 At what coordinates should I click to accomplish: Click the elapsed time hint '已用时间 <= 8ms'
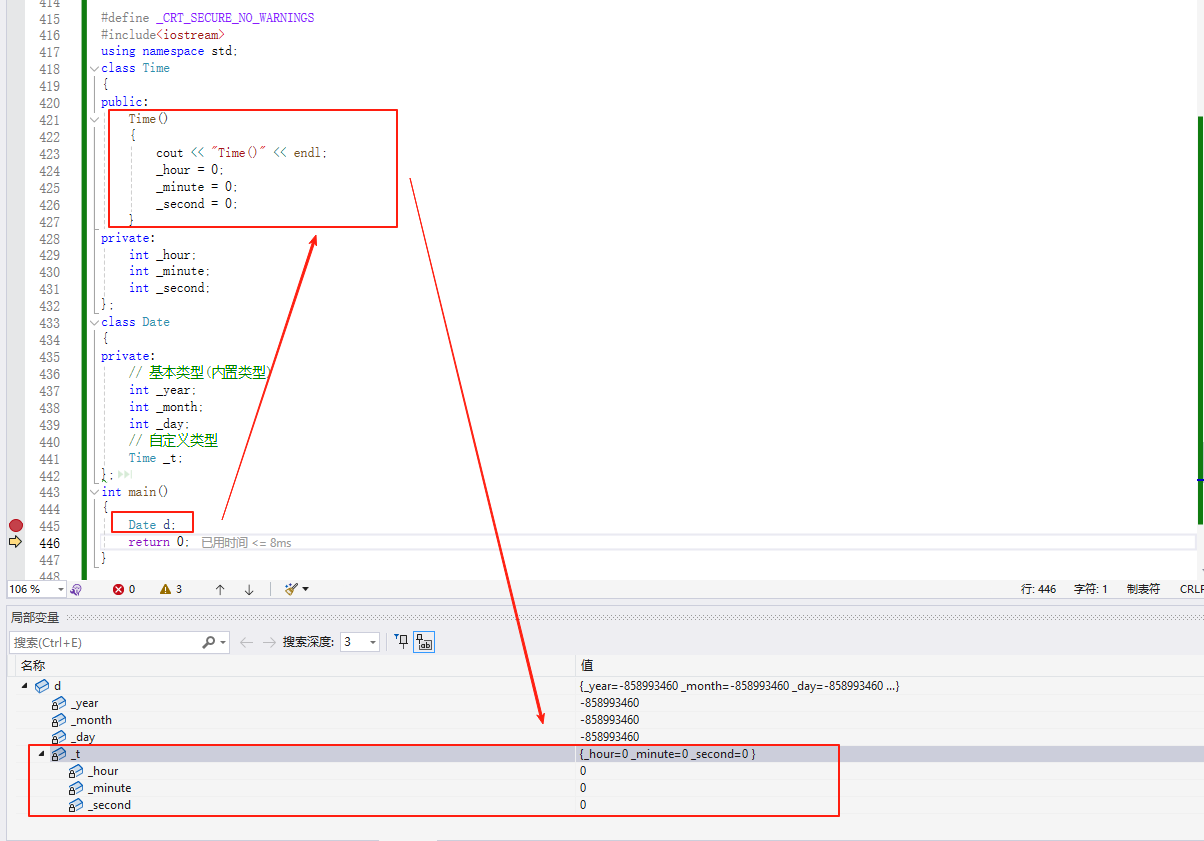point(246,542)
